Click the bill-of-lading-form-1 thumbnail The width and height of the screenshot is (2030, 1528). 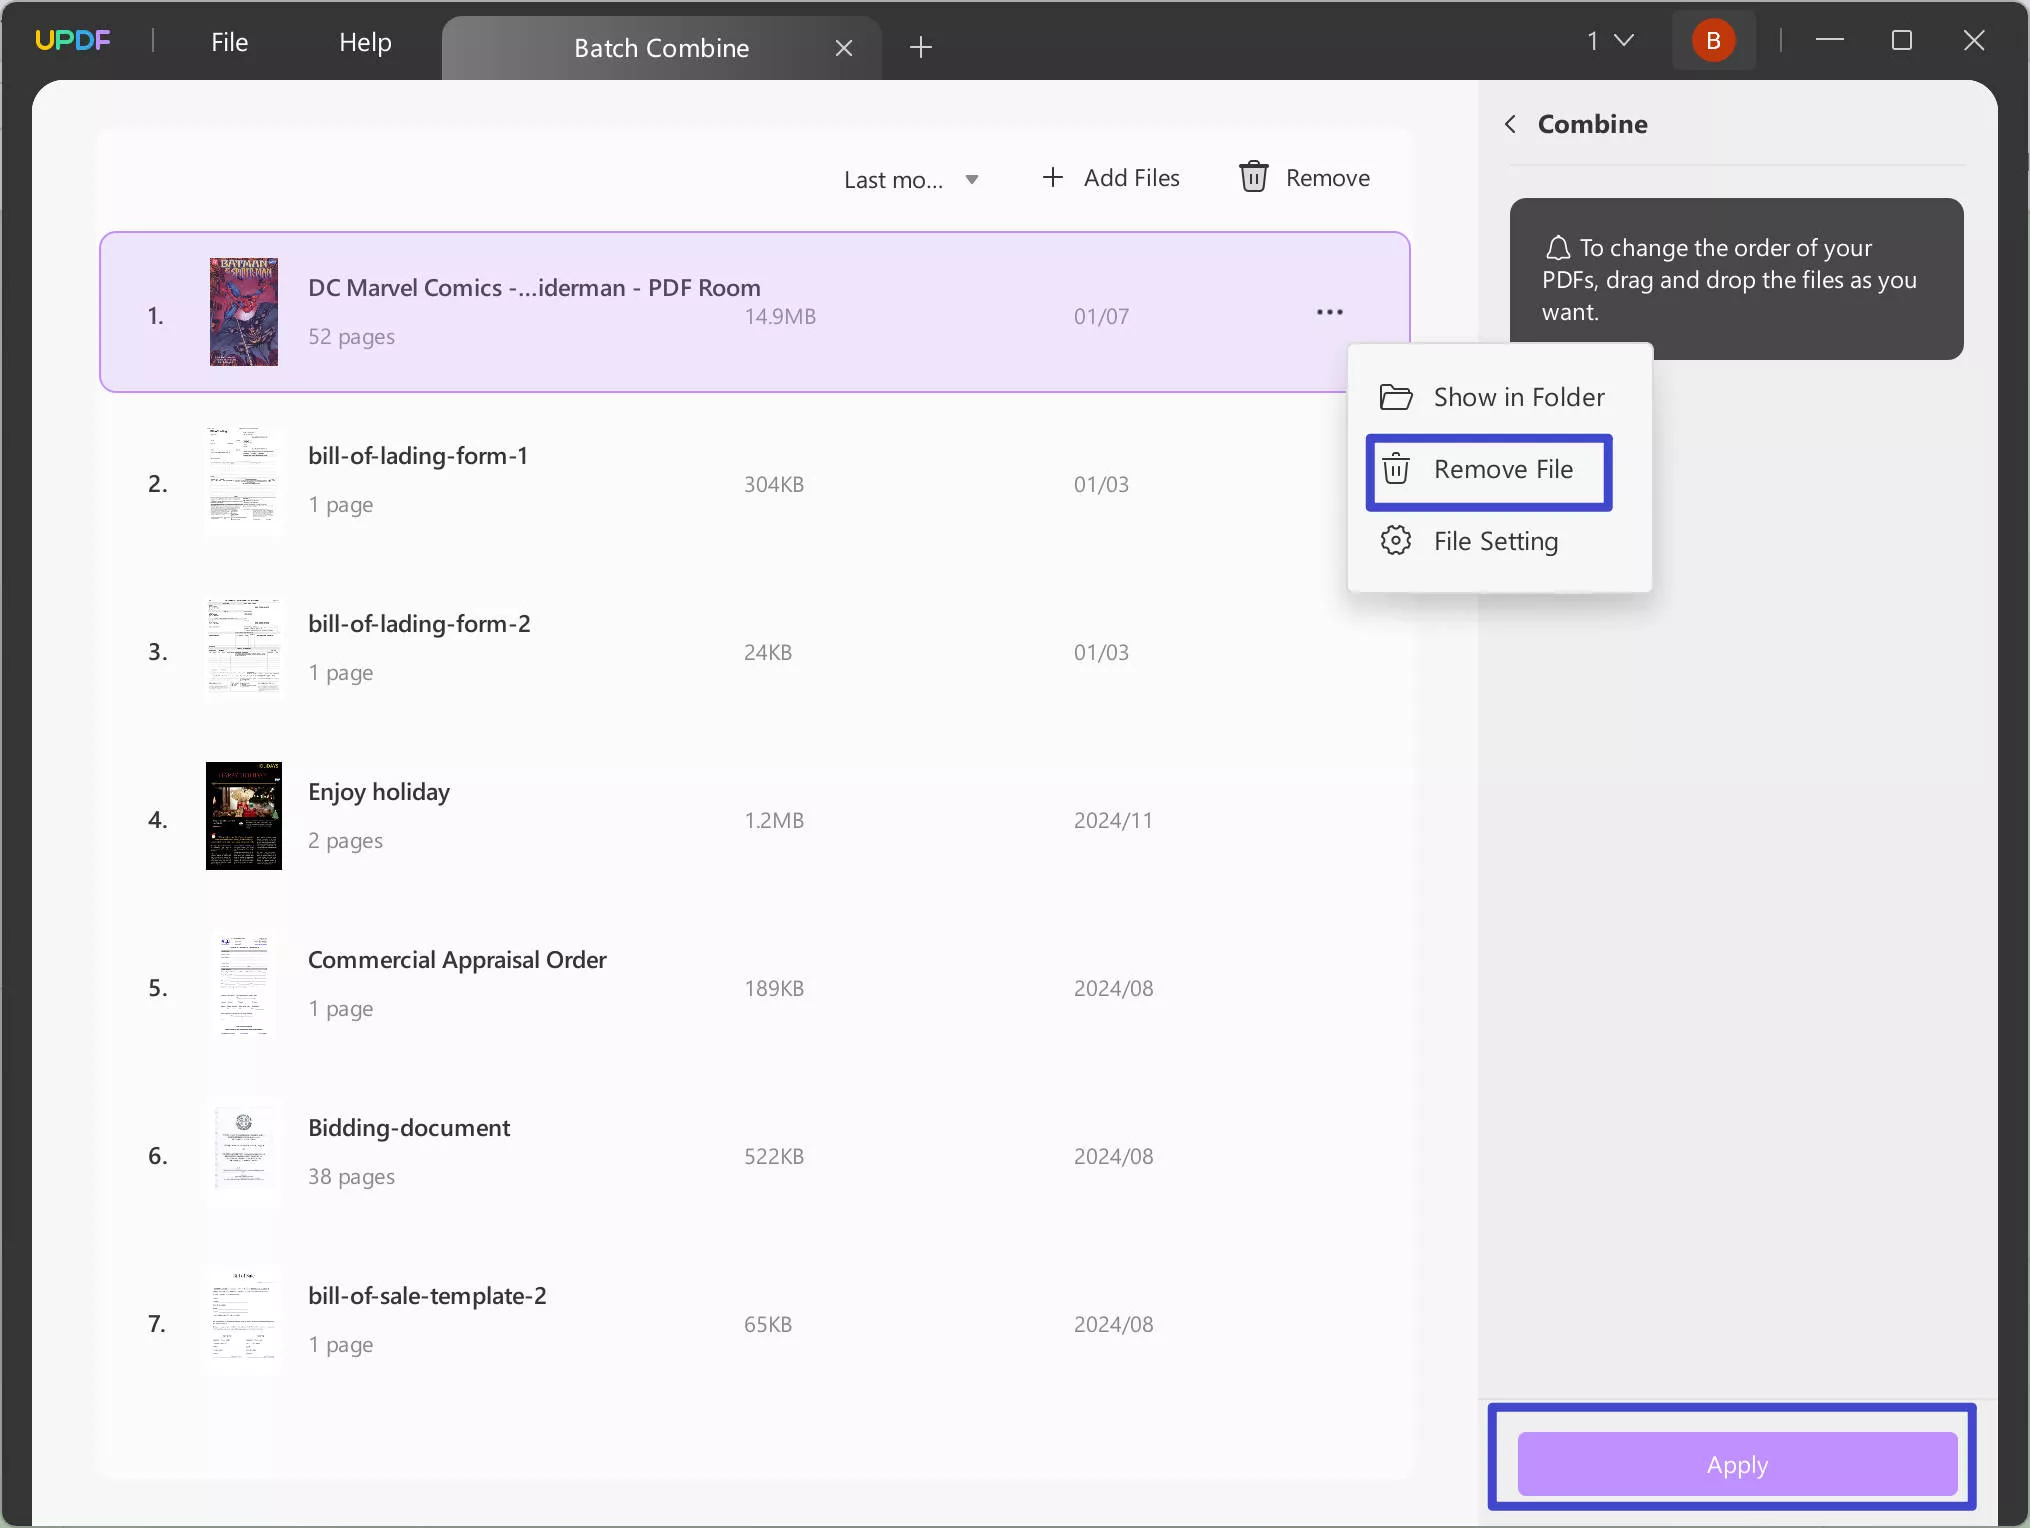pyautogui.click(x=244, y=481)
